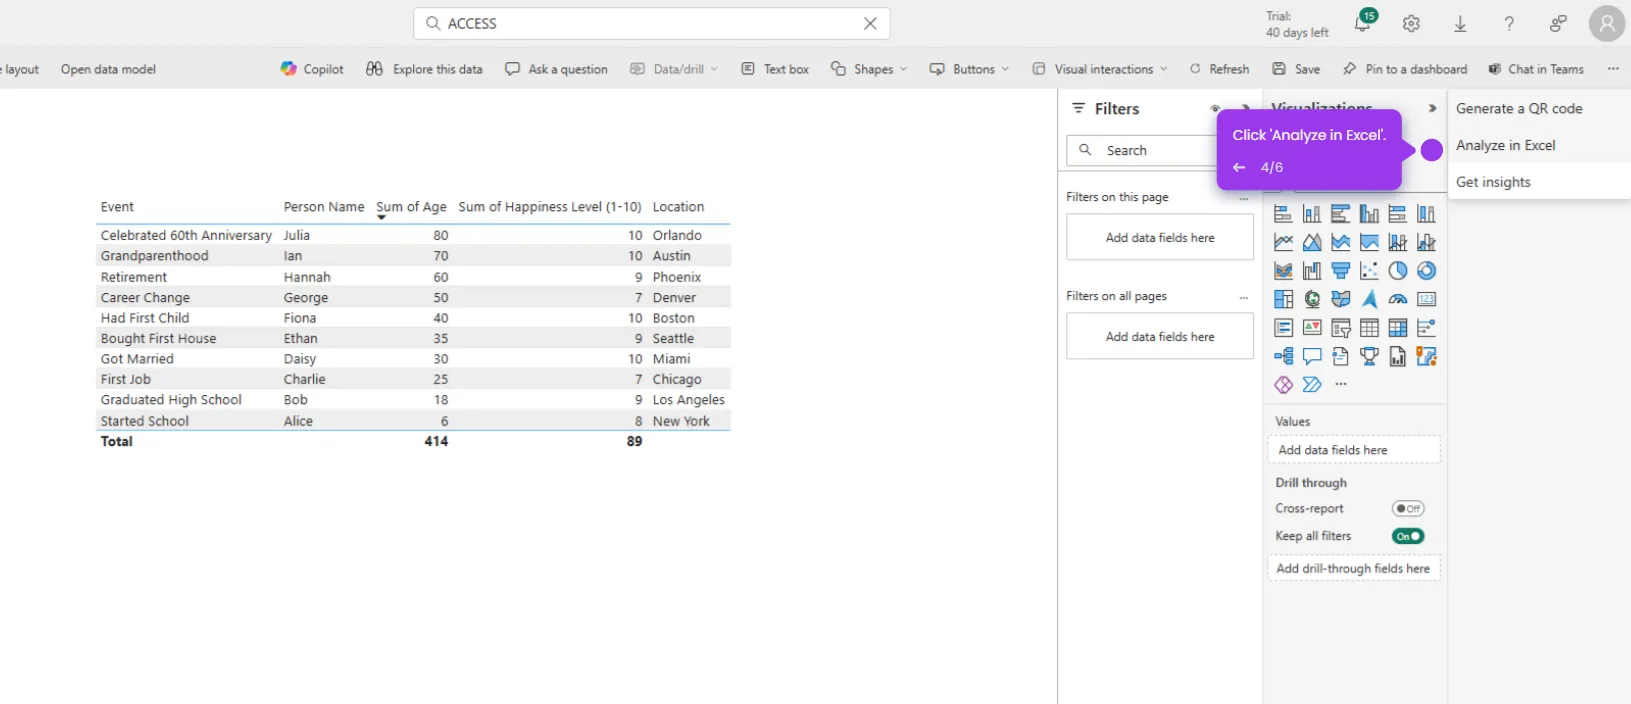The height and width of the screenshot is (704, 1631).
Task: Add a KPI visual
Action: pyautogui.click(x=1312, y=328)
